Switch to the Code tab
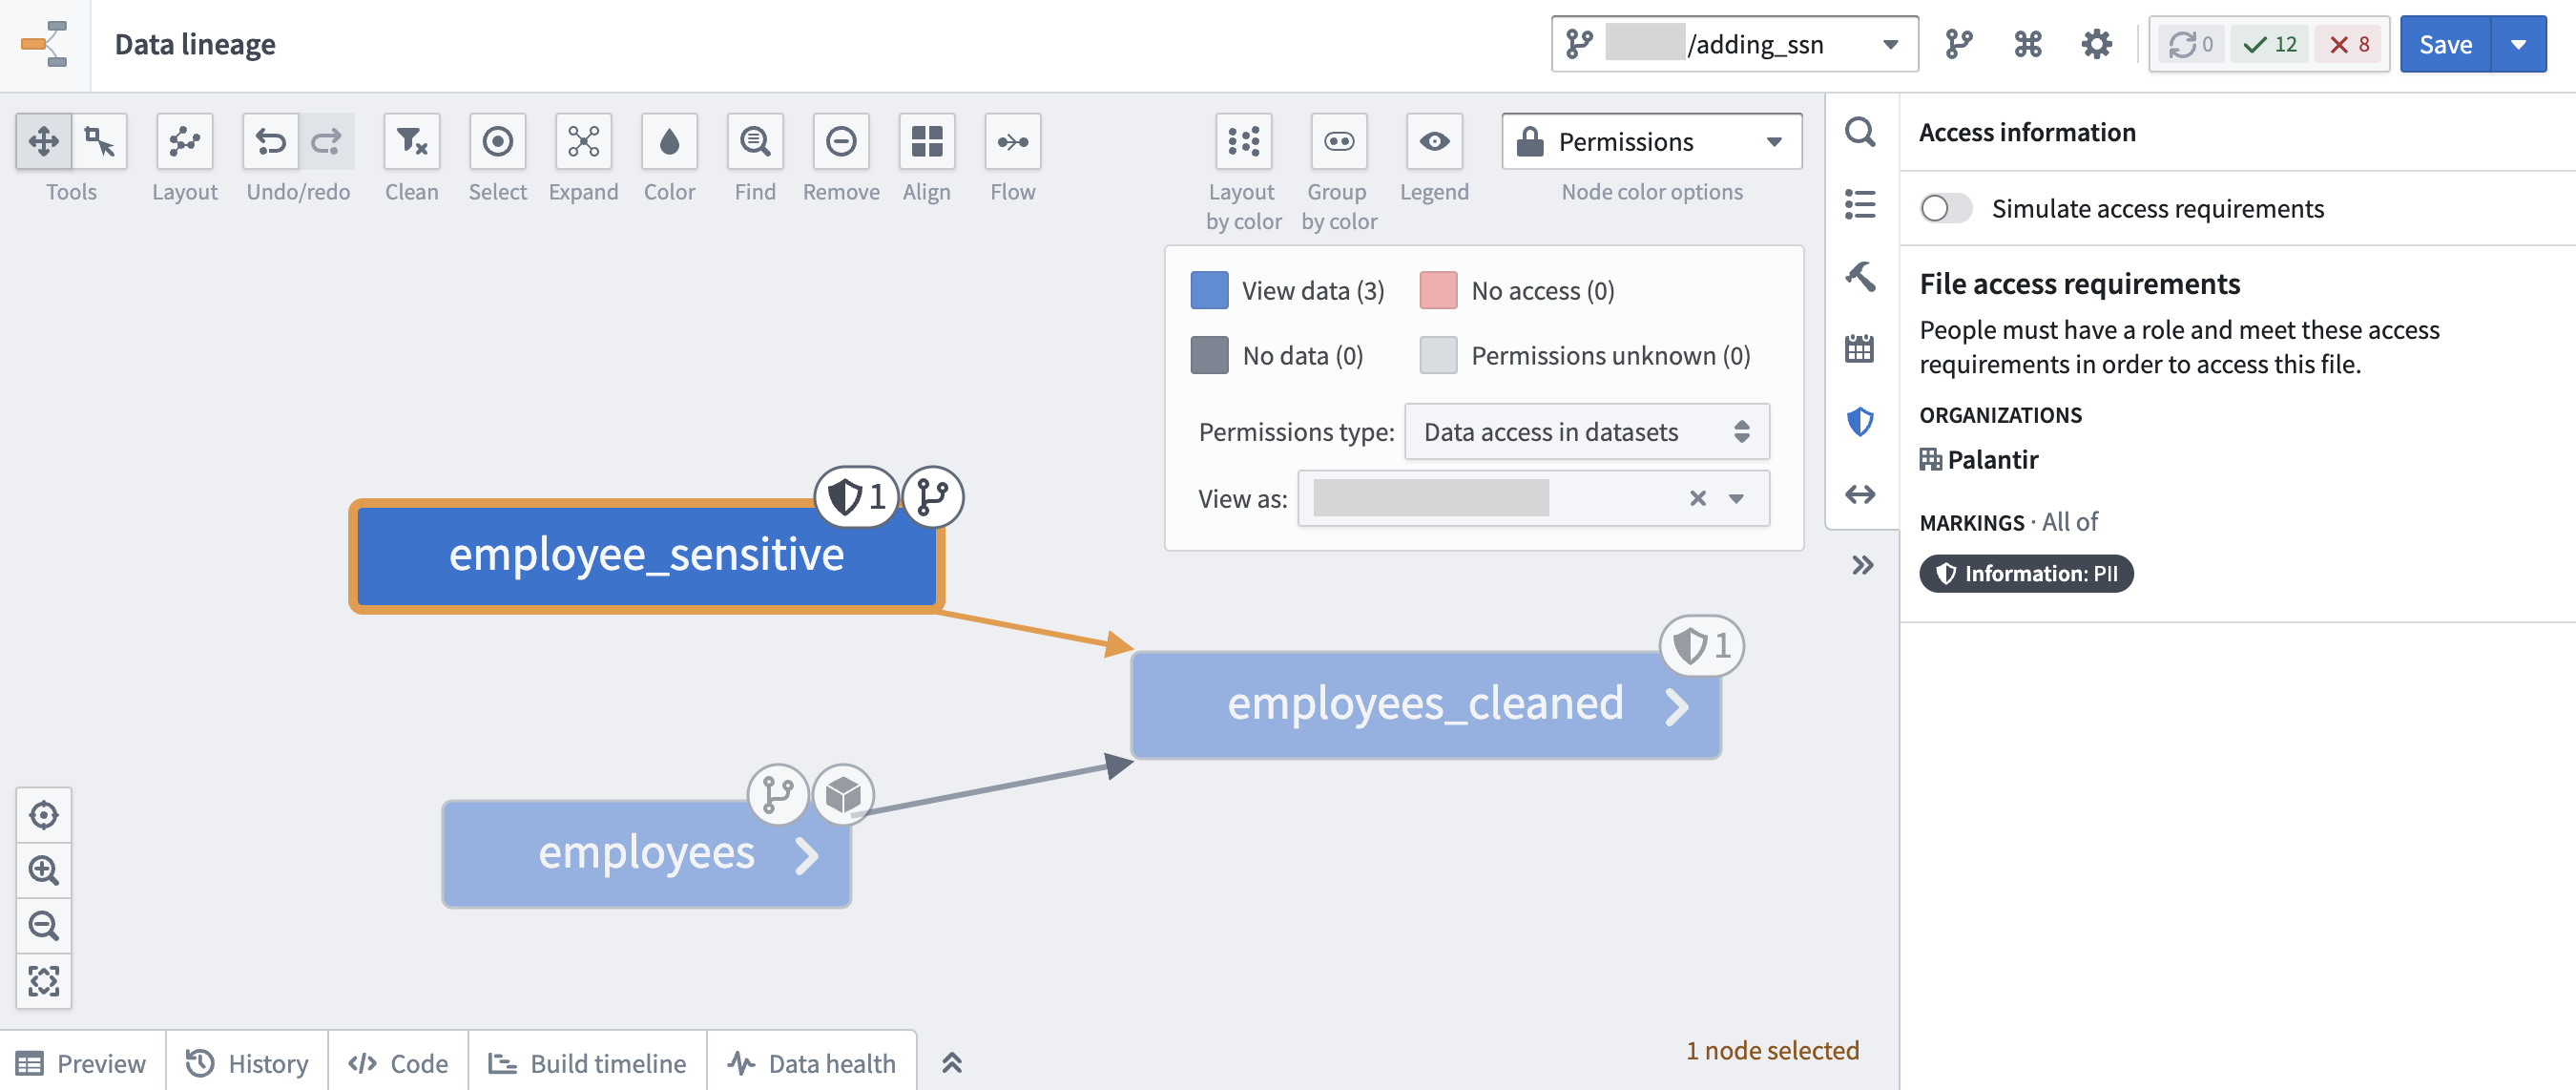This screenshot has height=1090, width=2576. coord(398,1062)
